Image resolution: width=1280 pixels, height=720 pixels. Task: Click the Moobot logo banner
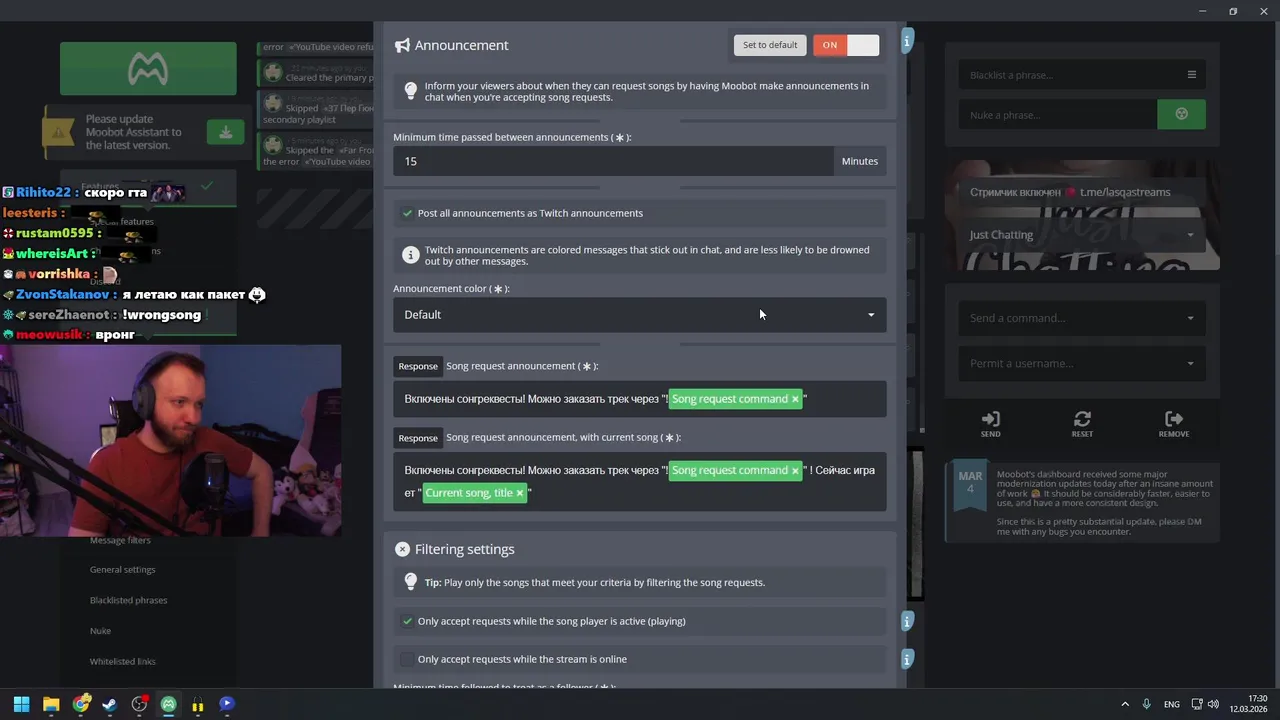click(148, 68)
